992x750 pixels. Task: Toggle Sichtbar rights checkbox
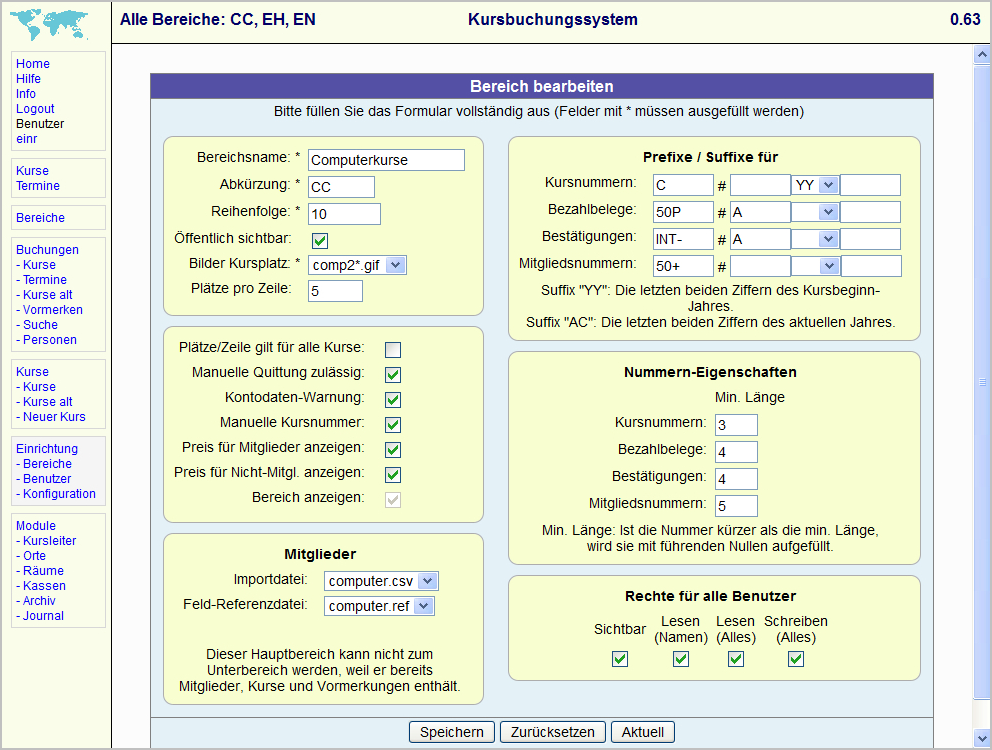coord(620,659)
